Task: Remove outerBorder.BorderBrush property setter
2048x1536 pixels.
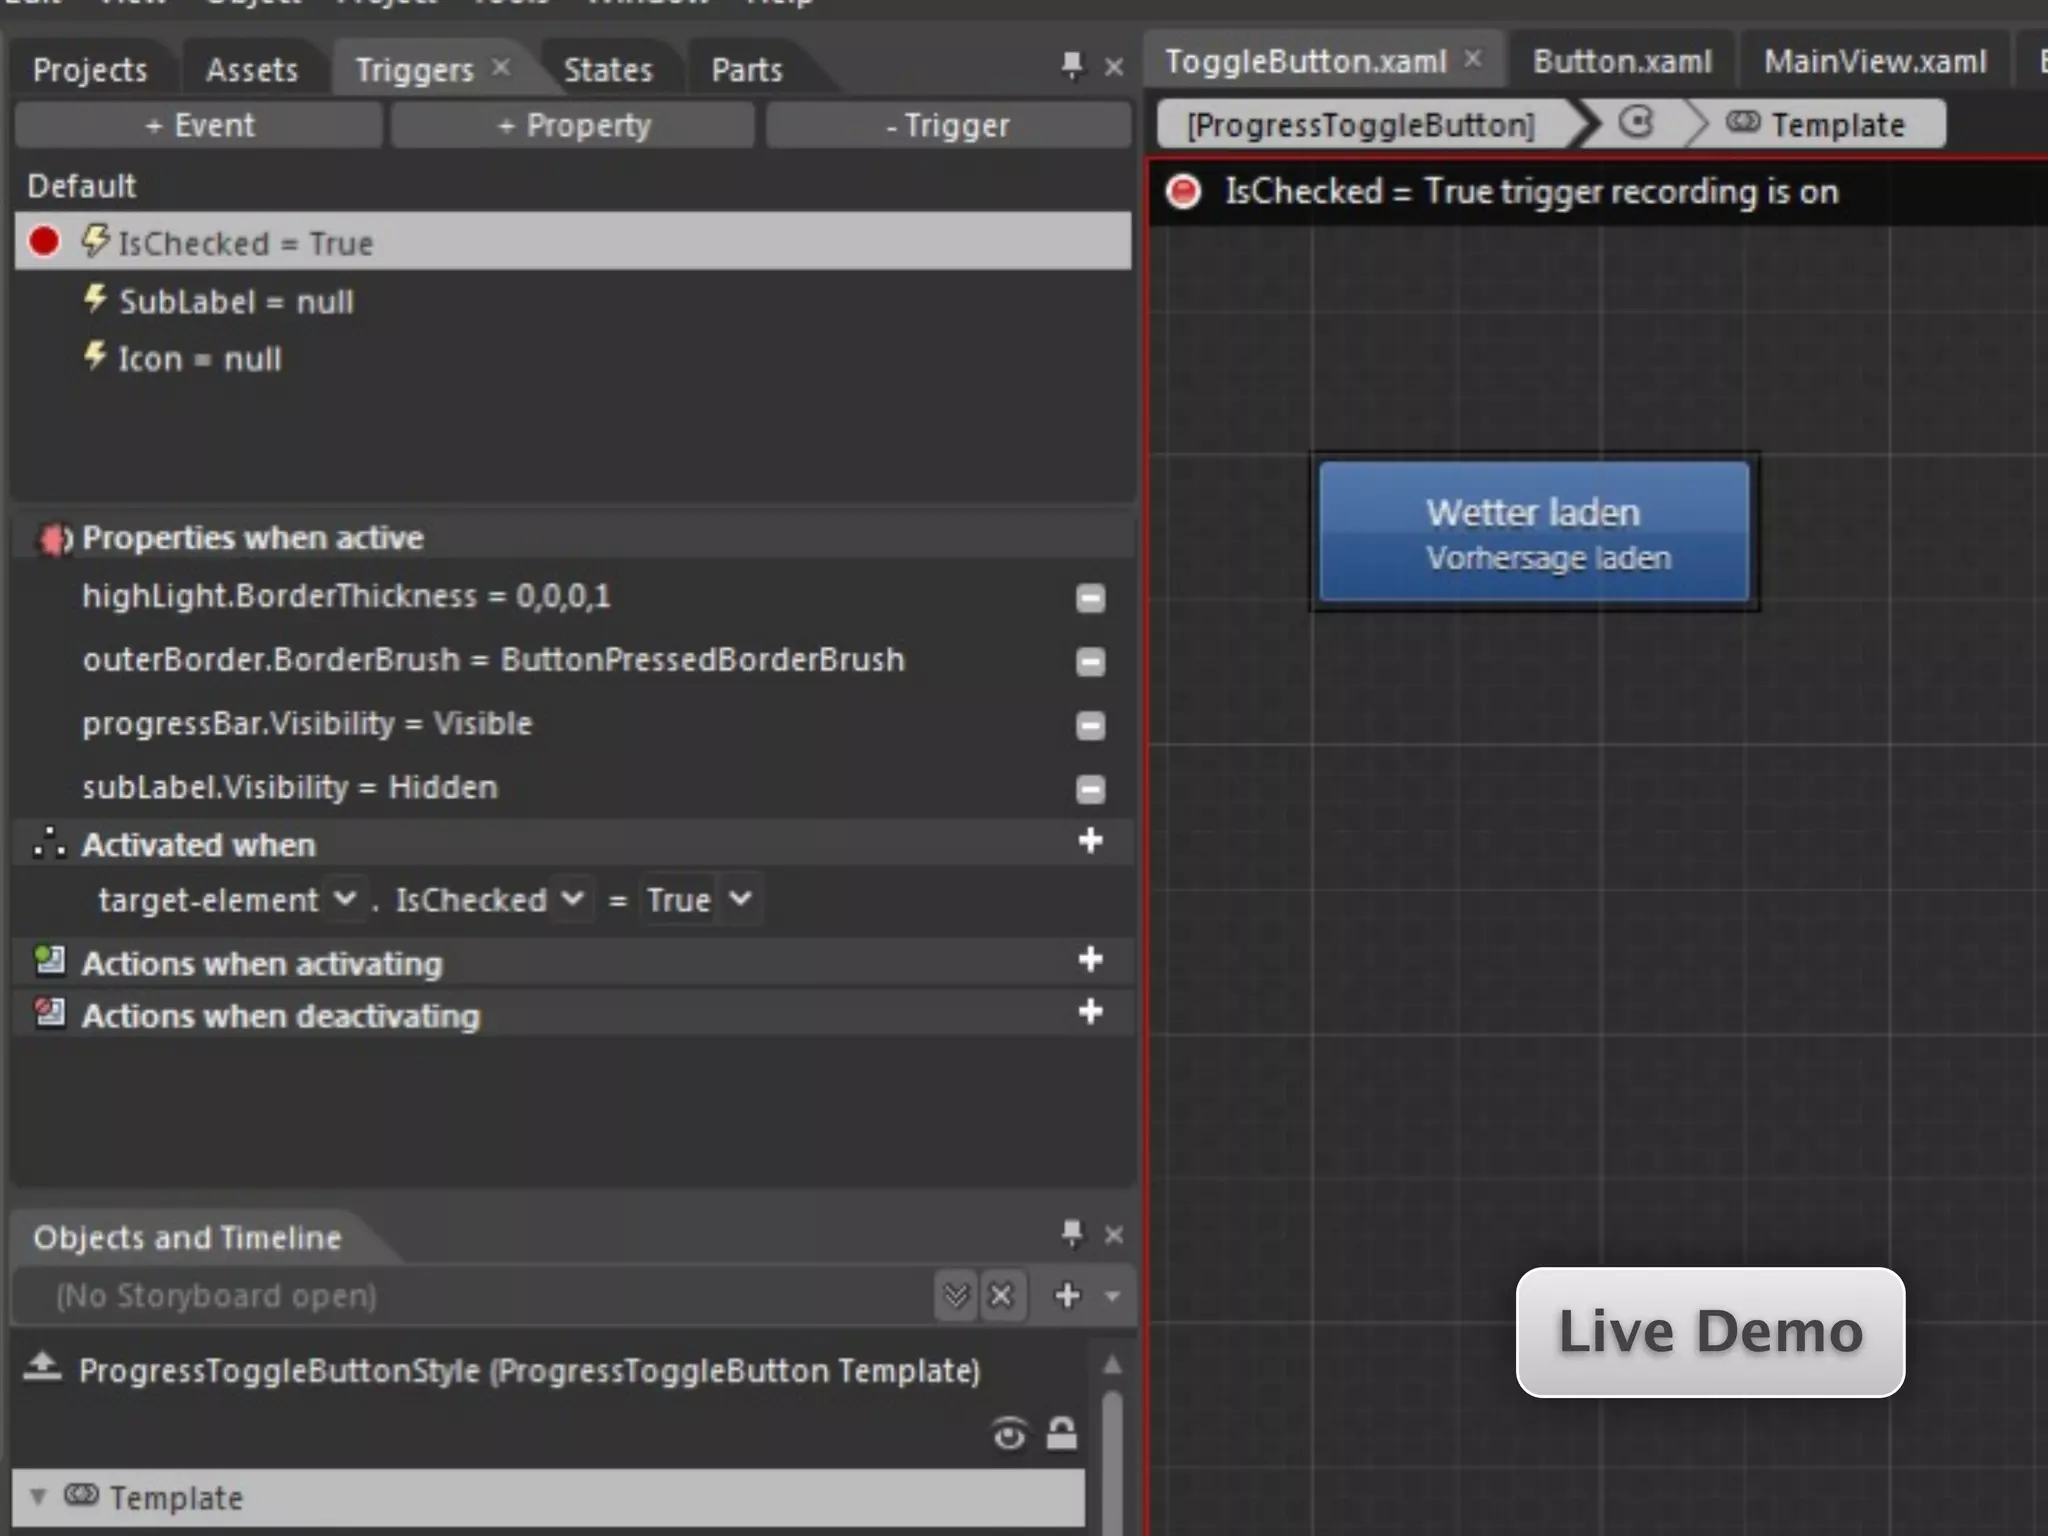Action: pyautogui.click(x=1090, y=661)
